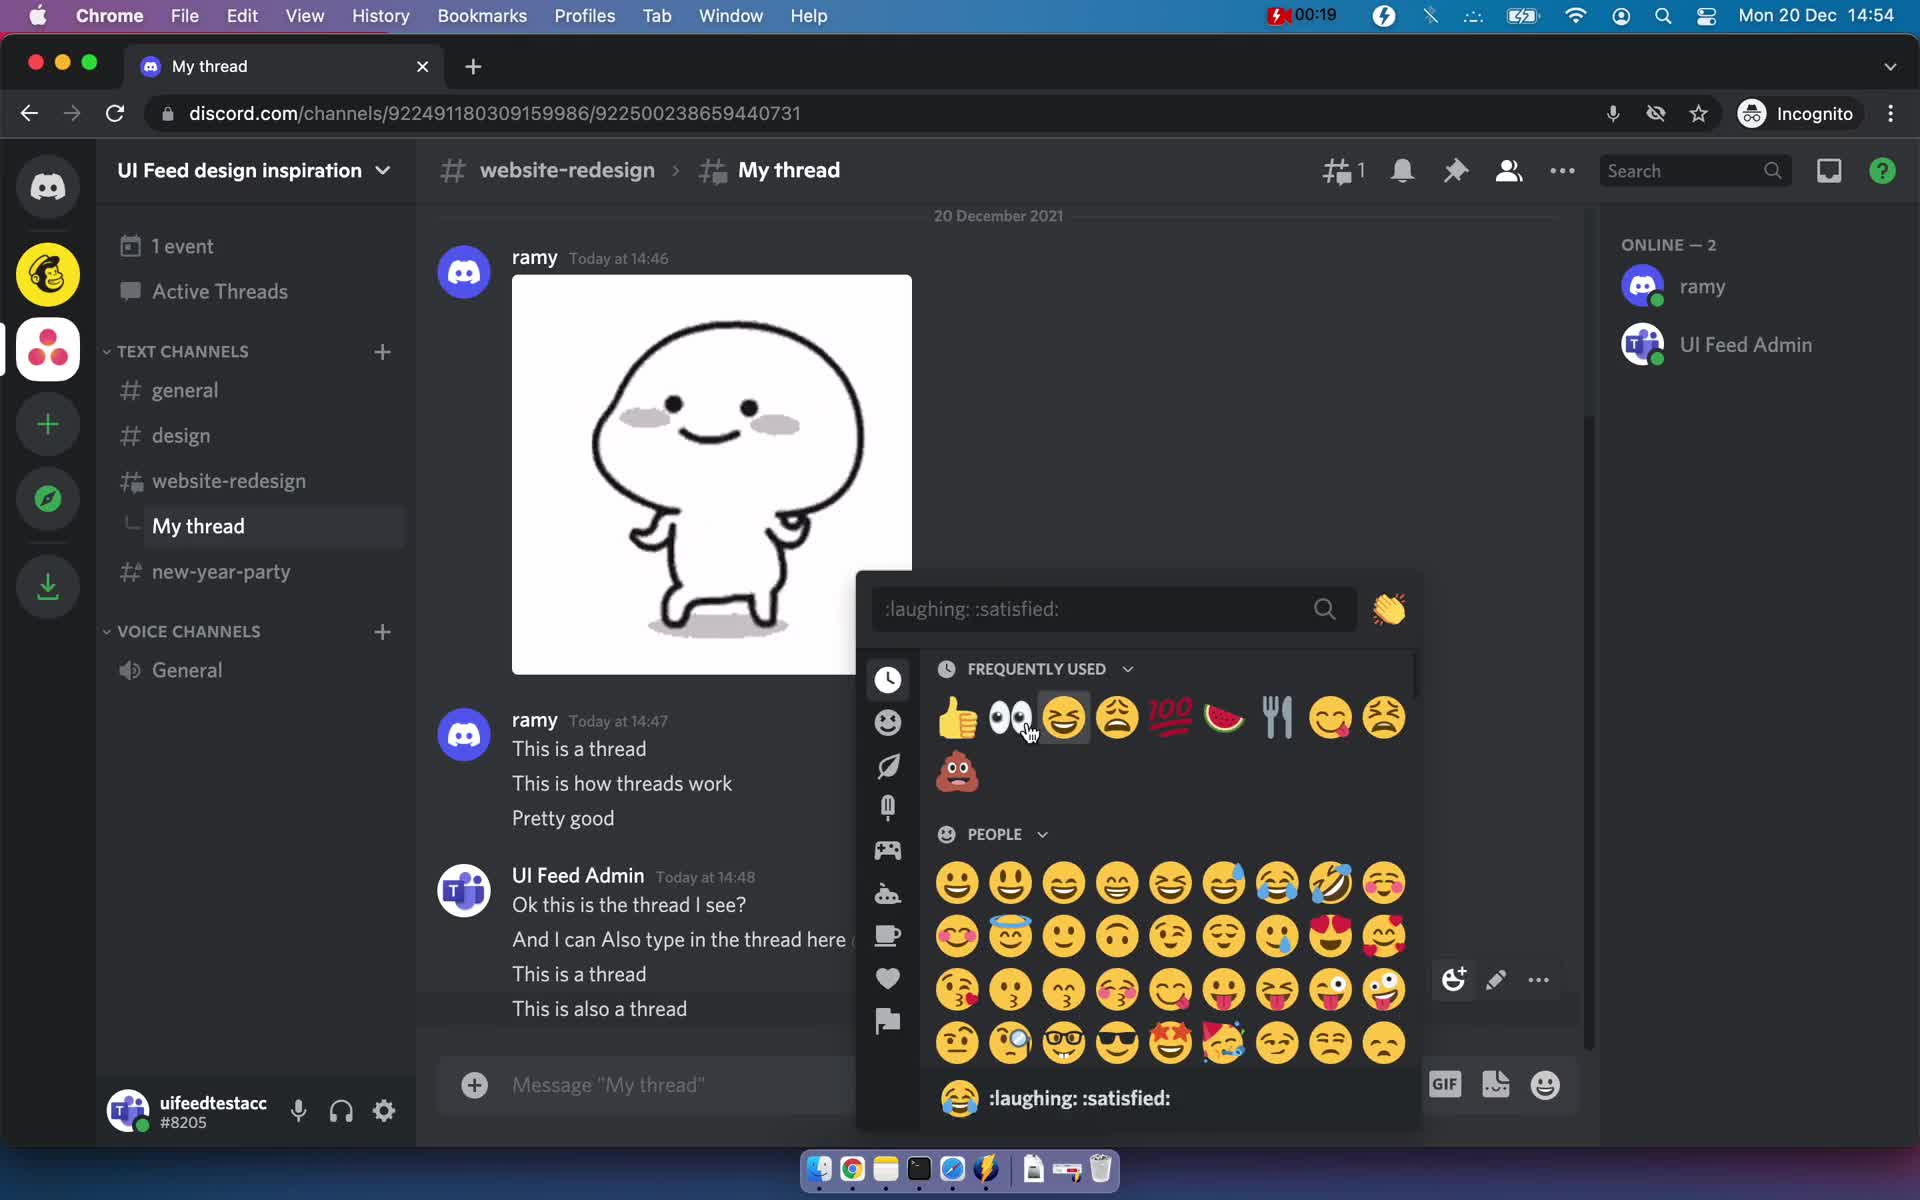
Task: Open the History menu in Chrome
Action: point(380,15)
